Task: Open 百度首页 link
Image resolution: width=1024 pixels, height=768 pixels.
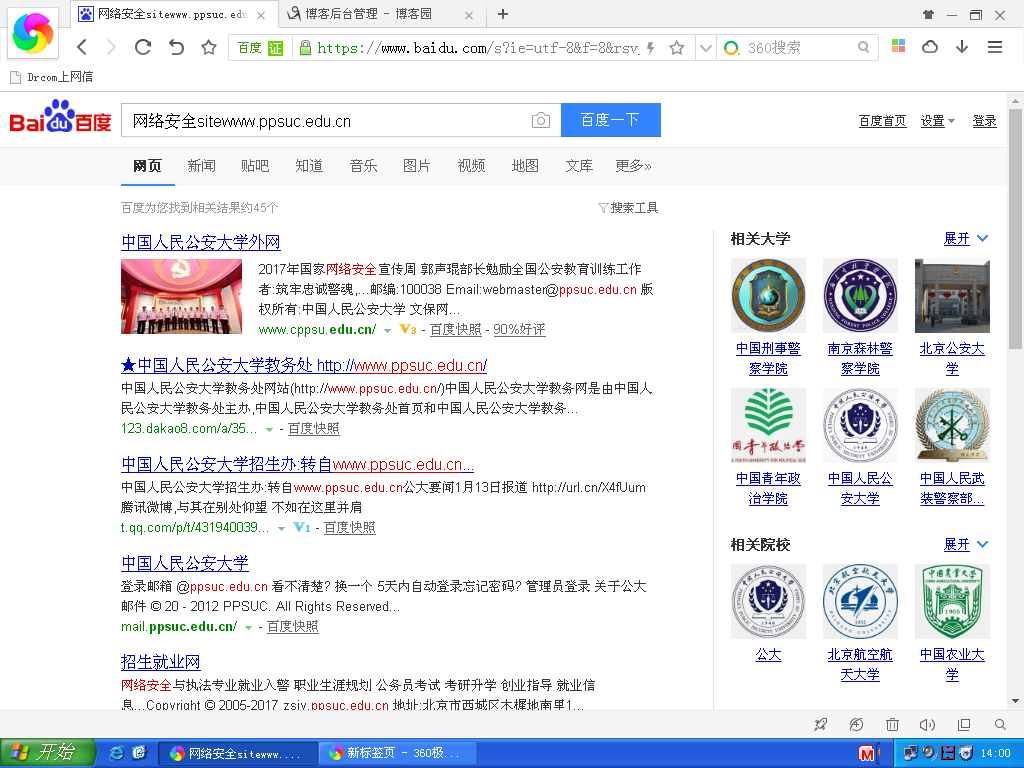Action: [x=882, y=121]
